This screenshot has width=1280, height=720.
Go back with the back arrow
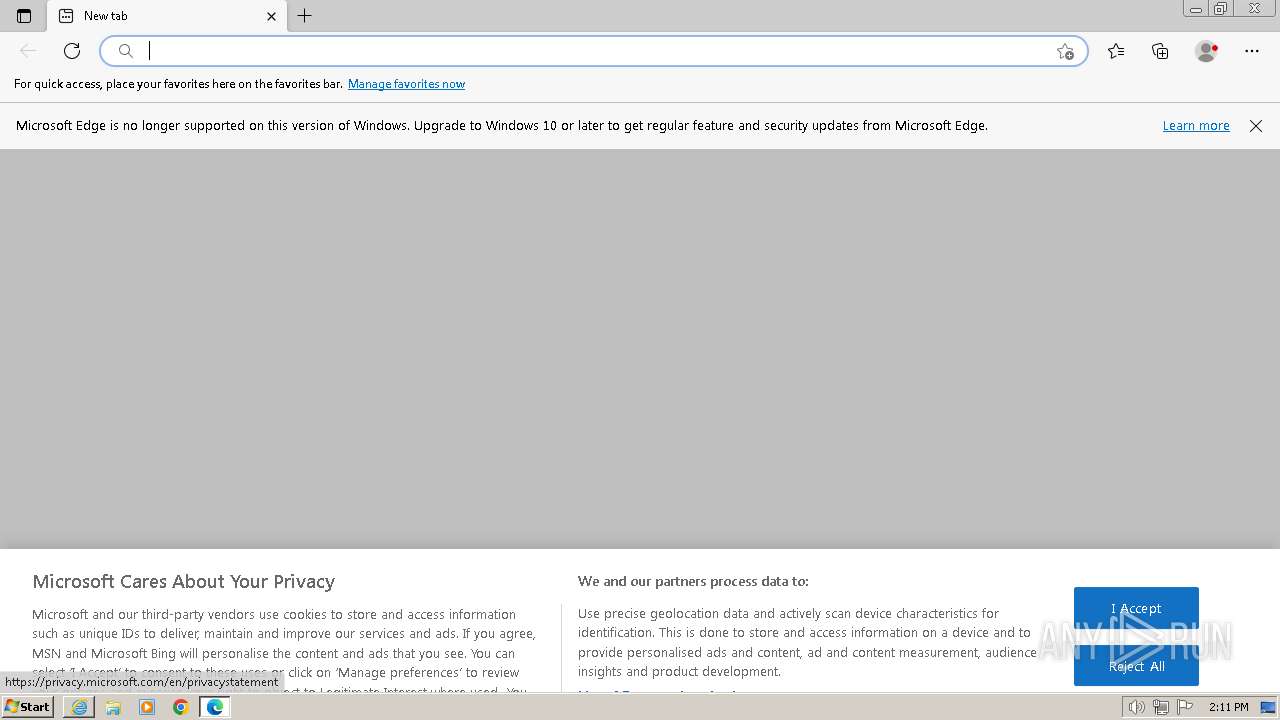pyautogui.click(x=28, y=51)
